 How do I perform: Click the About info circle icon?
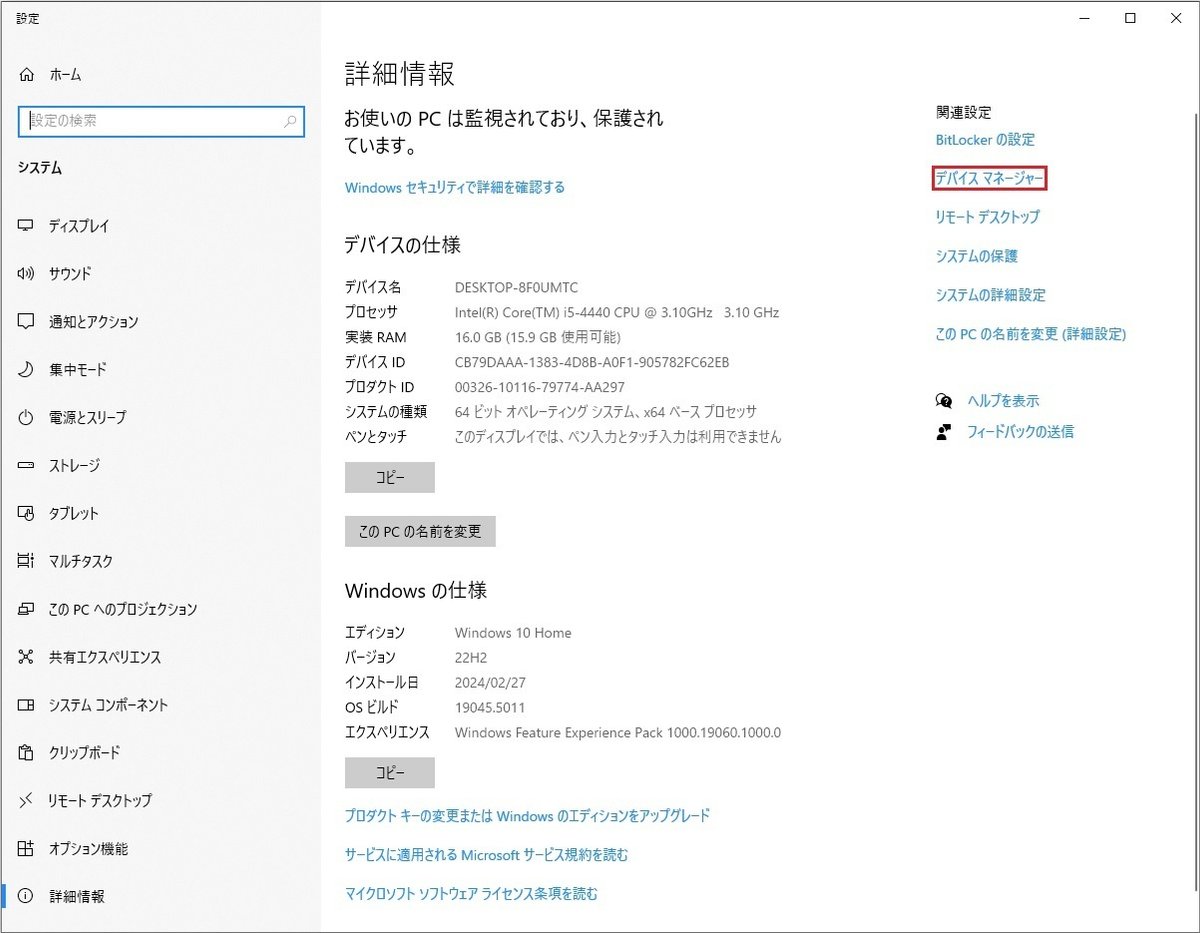pos(27,897)
